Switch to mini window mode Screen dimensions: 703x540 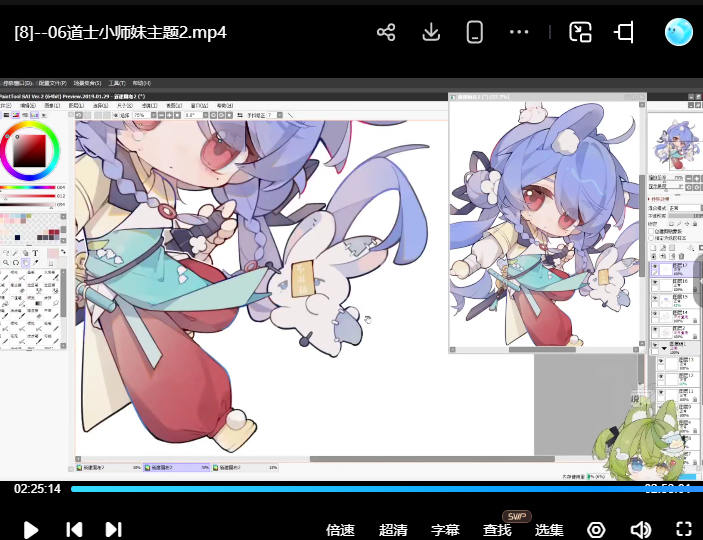click(625, 32)
